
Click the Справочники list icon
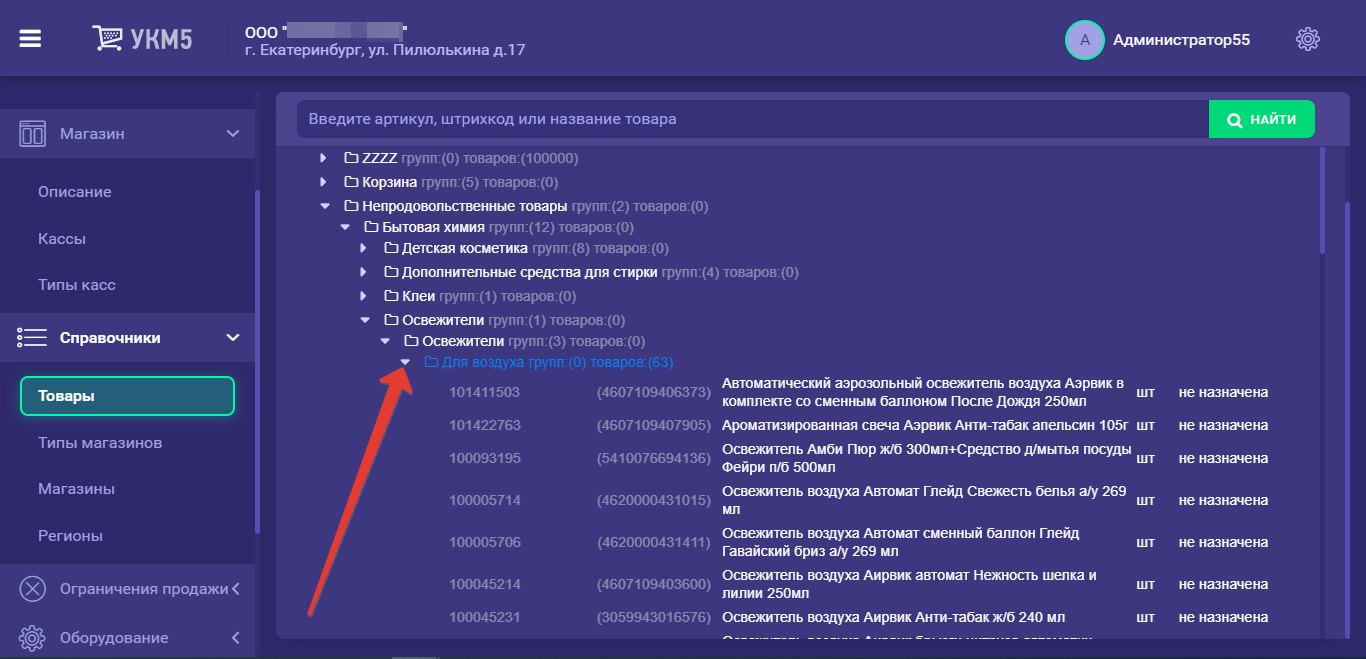[33, 338]
